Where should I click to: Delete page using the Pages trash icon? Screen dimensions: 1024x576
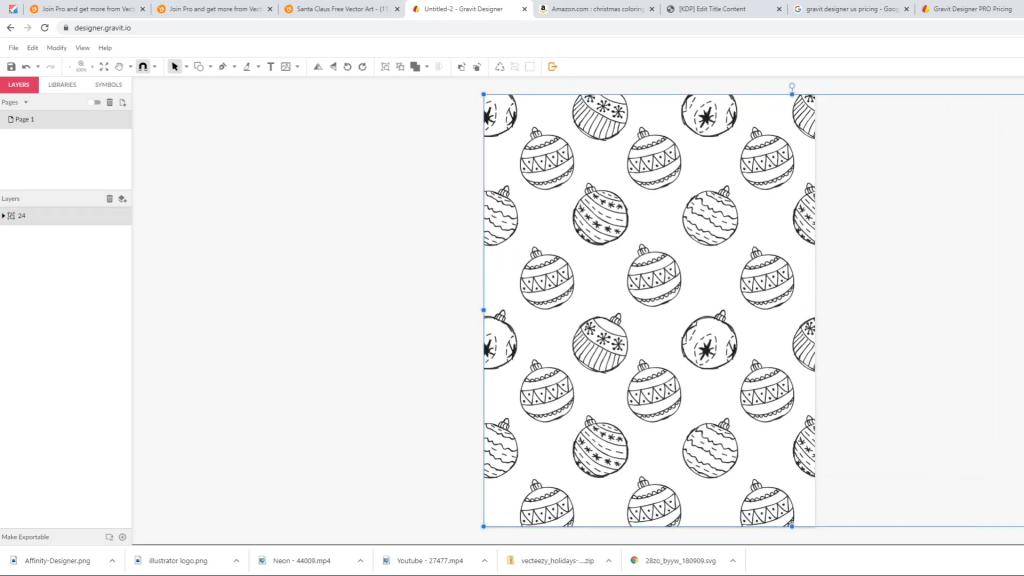pyautogui.click(x=110, y=102)
